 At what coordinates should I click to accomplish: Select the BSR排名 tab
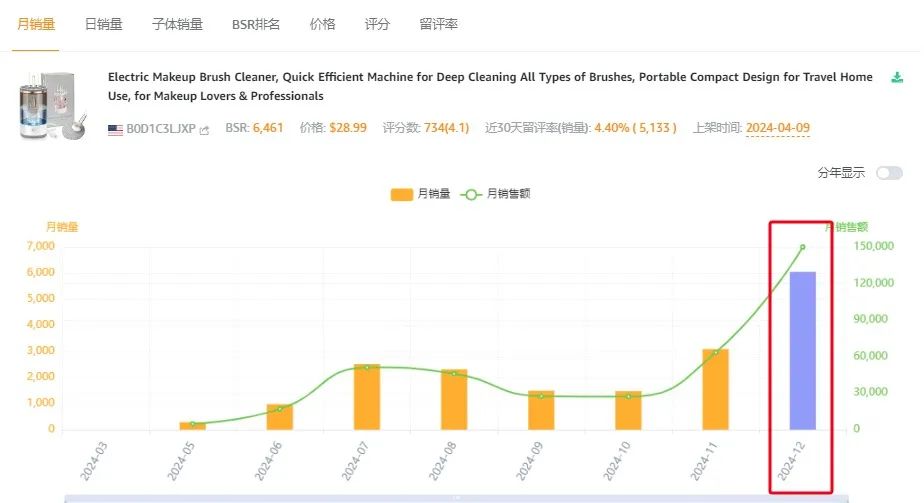[x=256, y=24]
